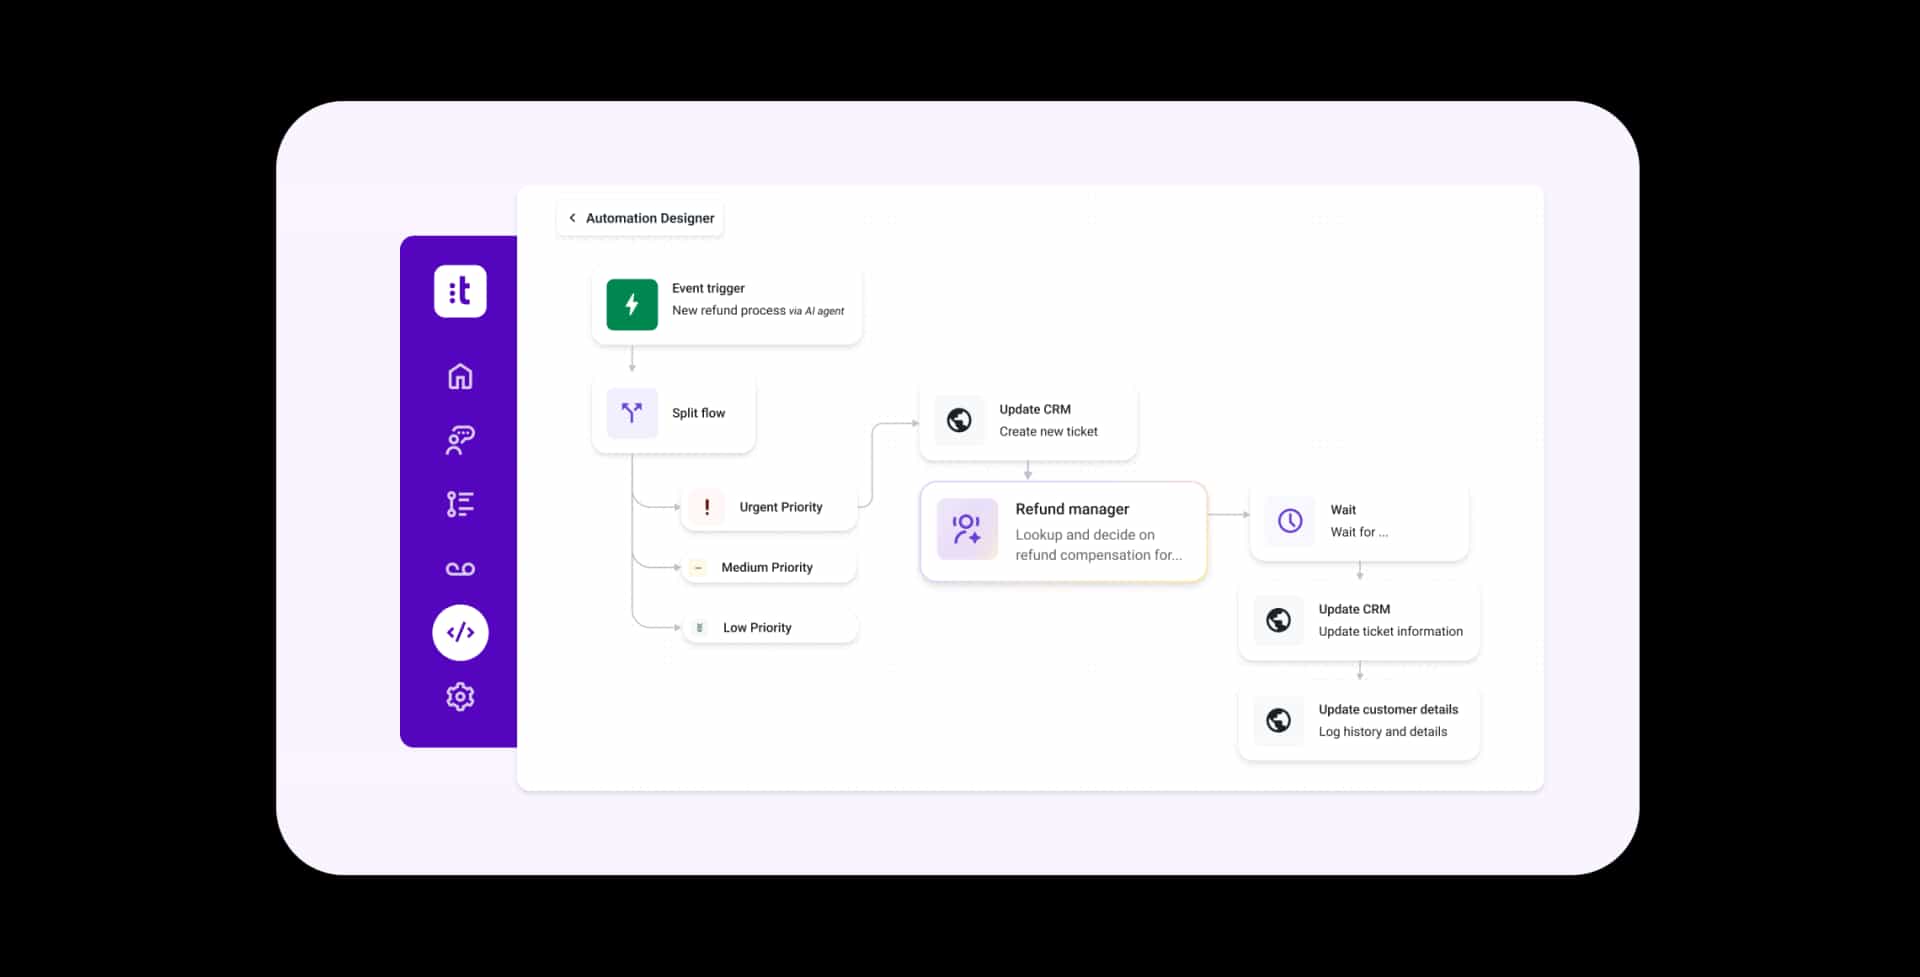Click the Refund manager agent icon
Screen dimensions: 1920x977
click(x=966, y=529)
